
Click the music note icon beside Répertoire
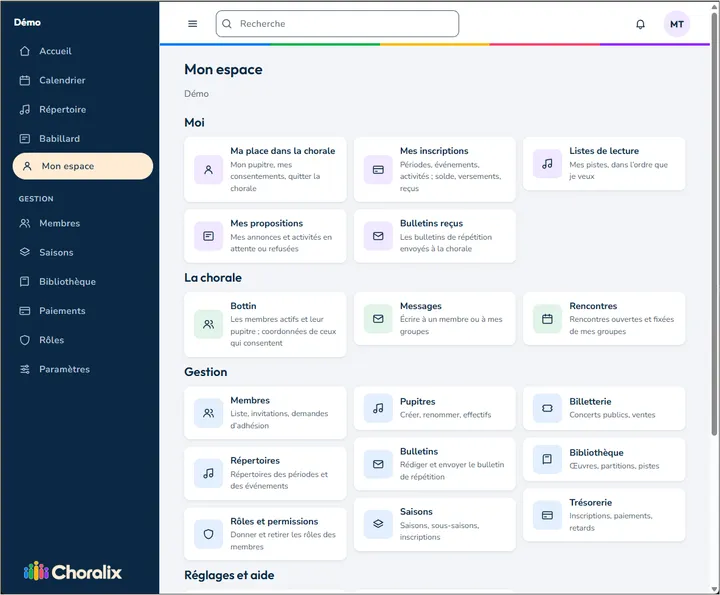25,109
